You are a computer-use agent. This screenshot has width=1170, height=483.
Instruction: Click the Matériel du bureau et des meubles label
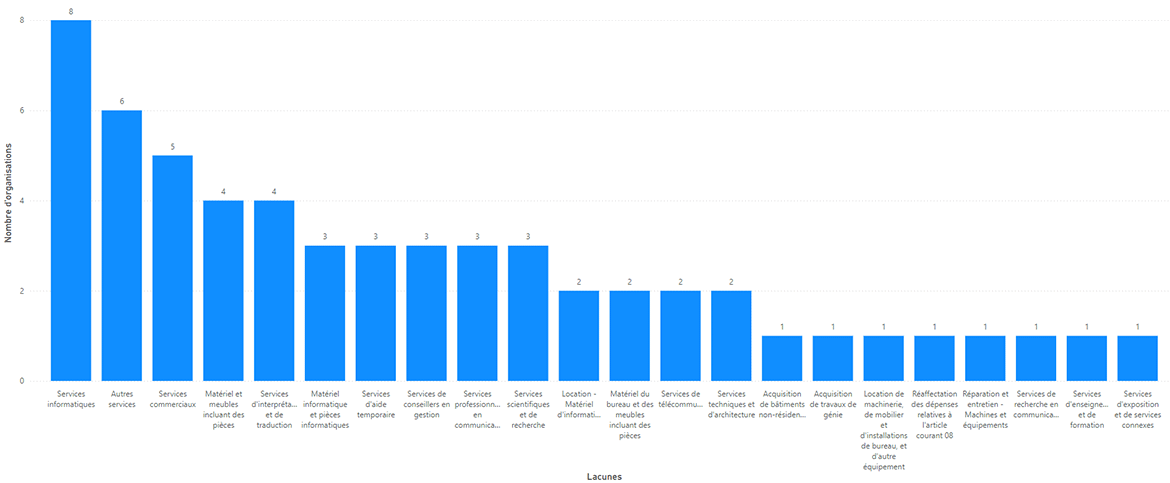[x=630, y=414]
